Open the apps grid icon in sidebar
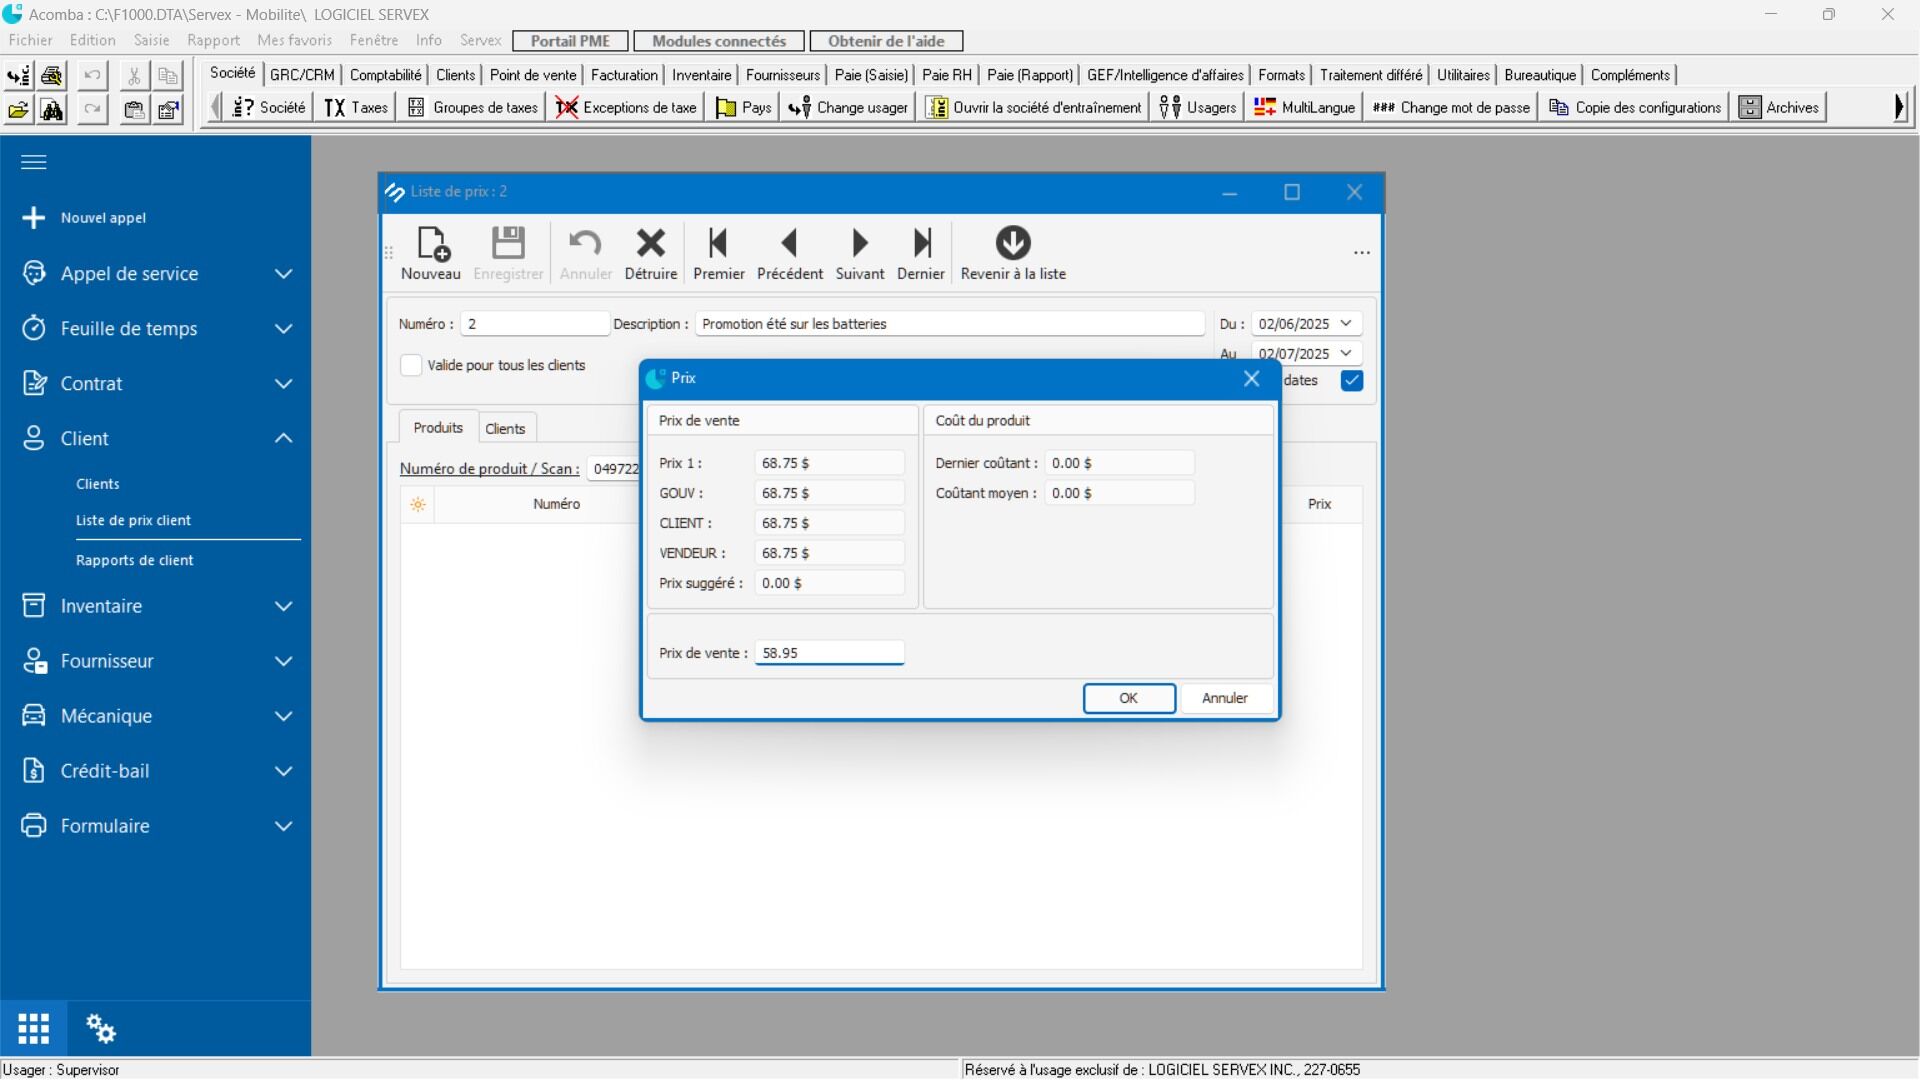Viewport: 1920px width, 1080px height. tap(33, 1028)
